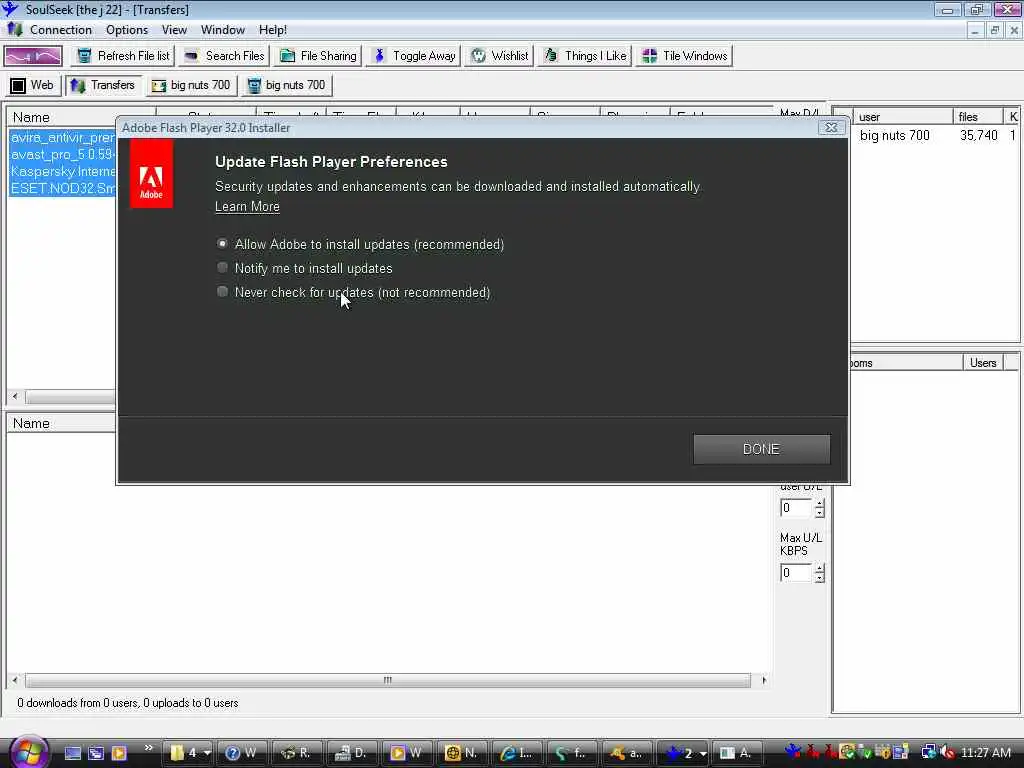This screenshot has height=768, width=1024.
Task: Open the File Sharing toolbar button
Action: (318, 56)
